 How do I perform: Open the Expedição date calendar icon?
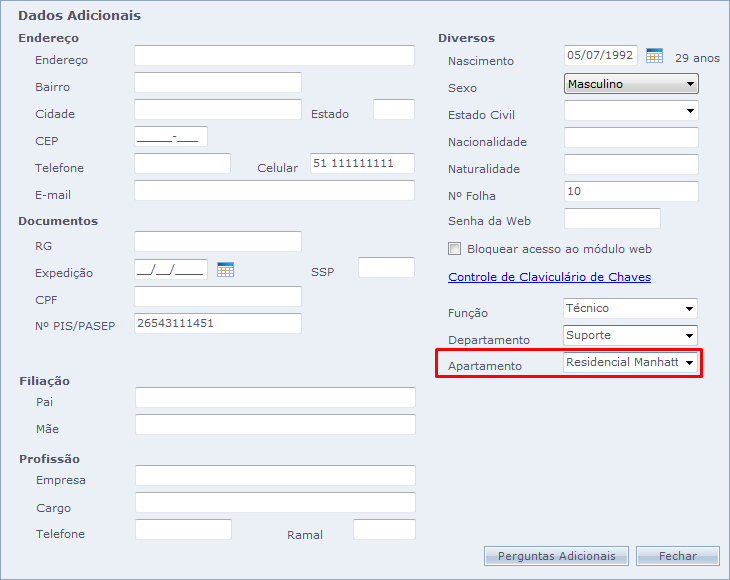[225, 269]
